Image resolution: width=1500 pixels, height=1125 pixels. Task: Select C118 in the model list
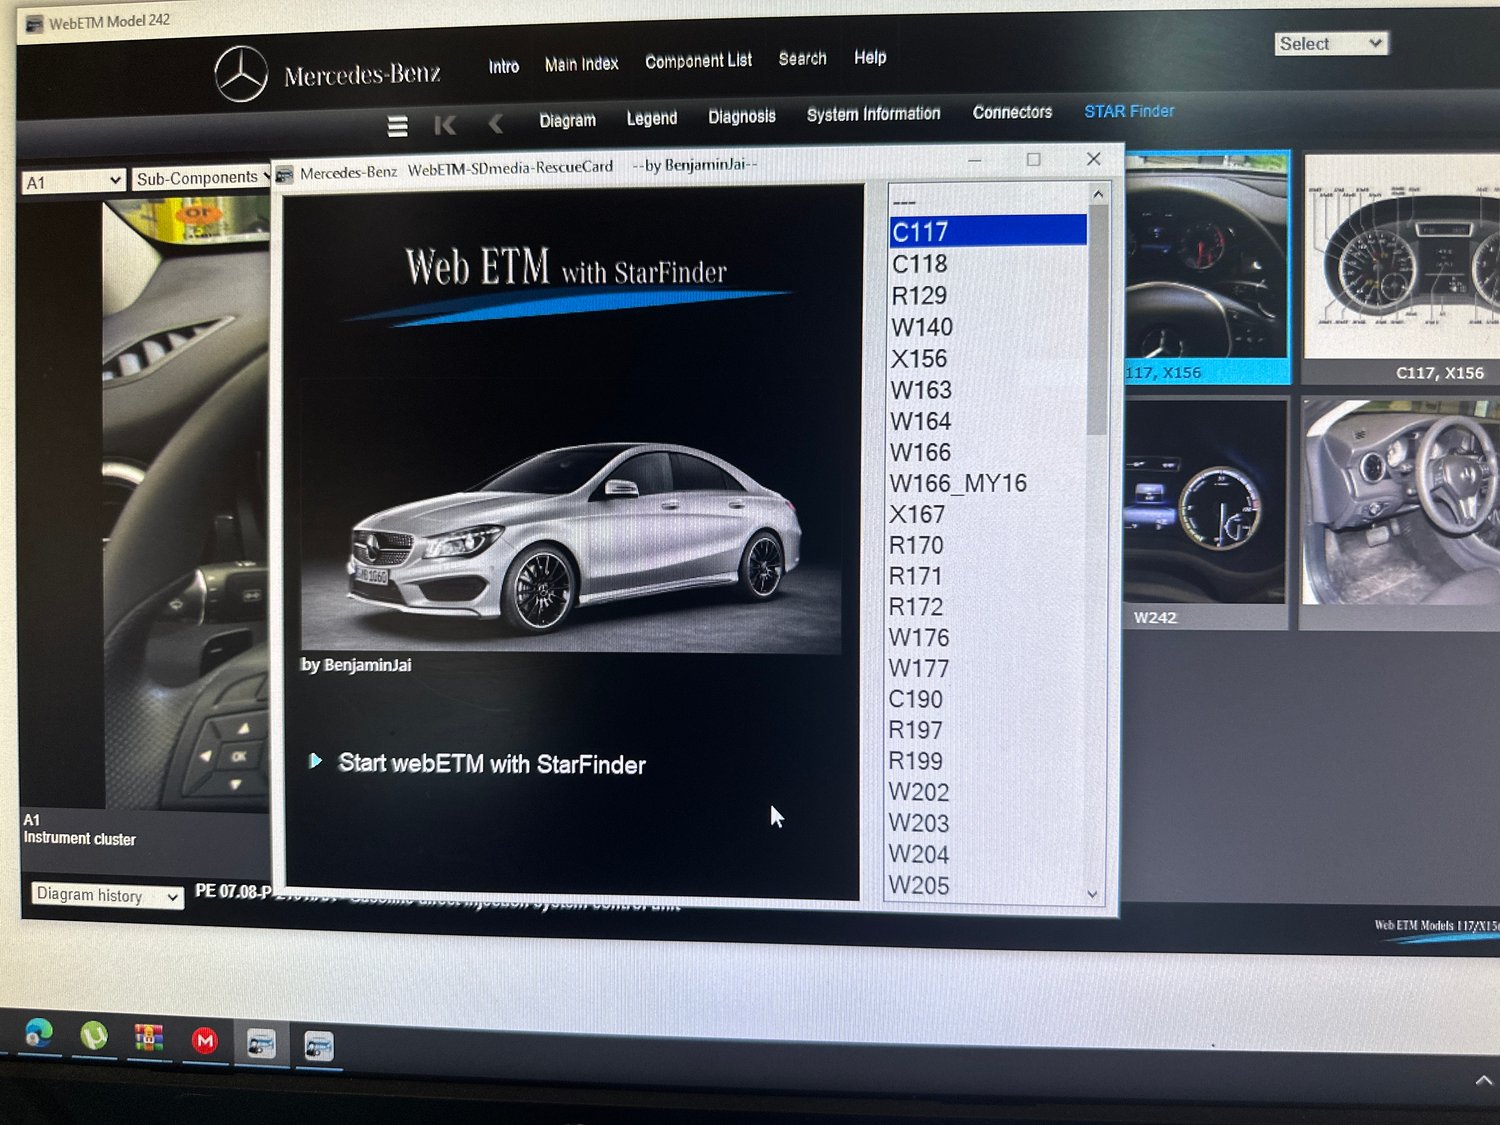point(988,263)
